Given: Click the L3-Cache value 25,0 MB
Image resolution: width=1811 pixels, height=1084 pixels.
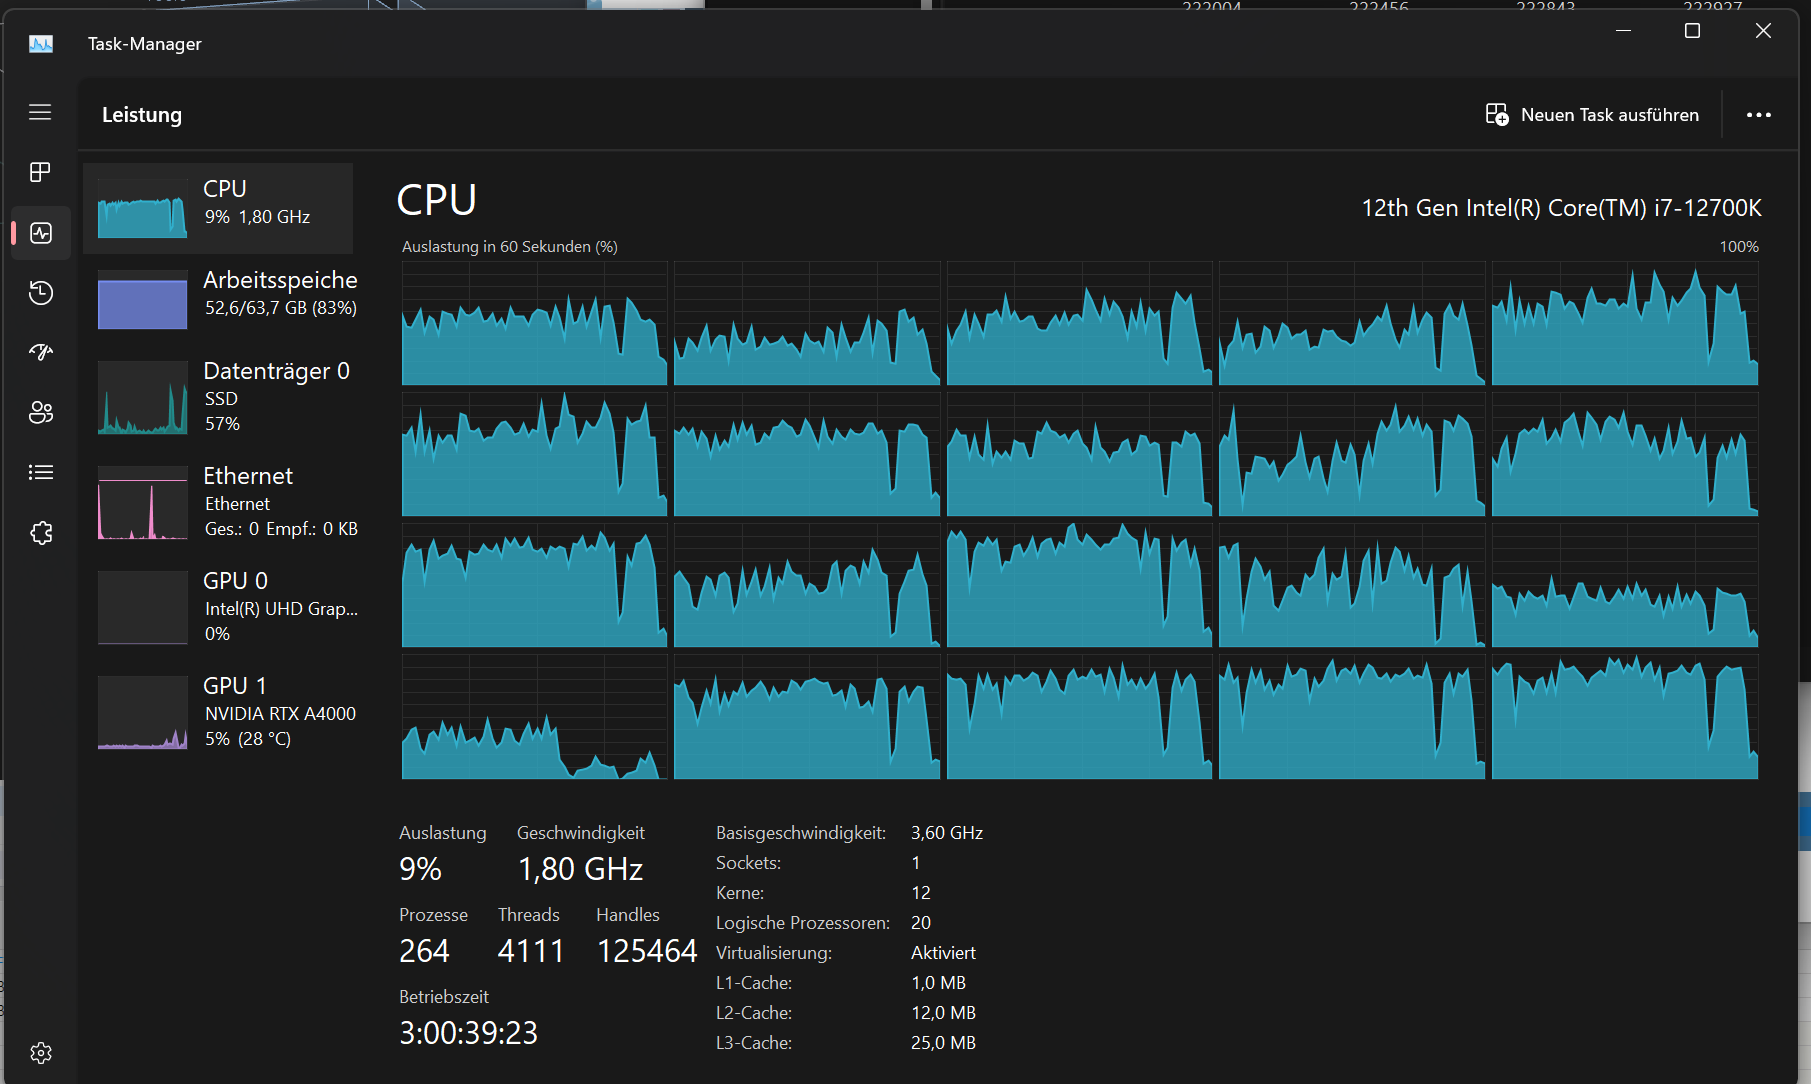Looking at the screenshot, I should point(943,1043).
